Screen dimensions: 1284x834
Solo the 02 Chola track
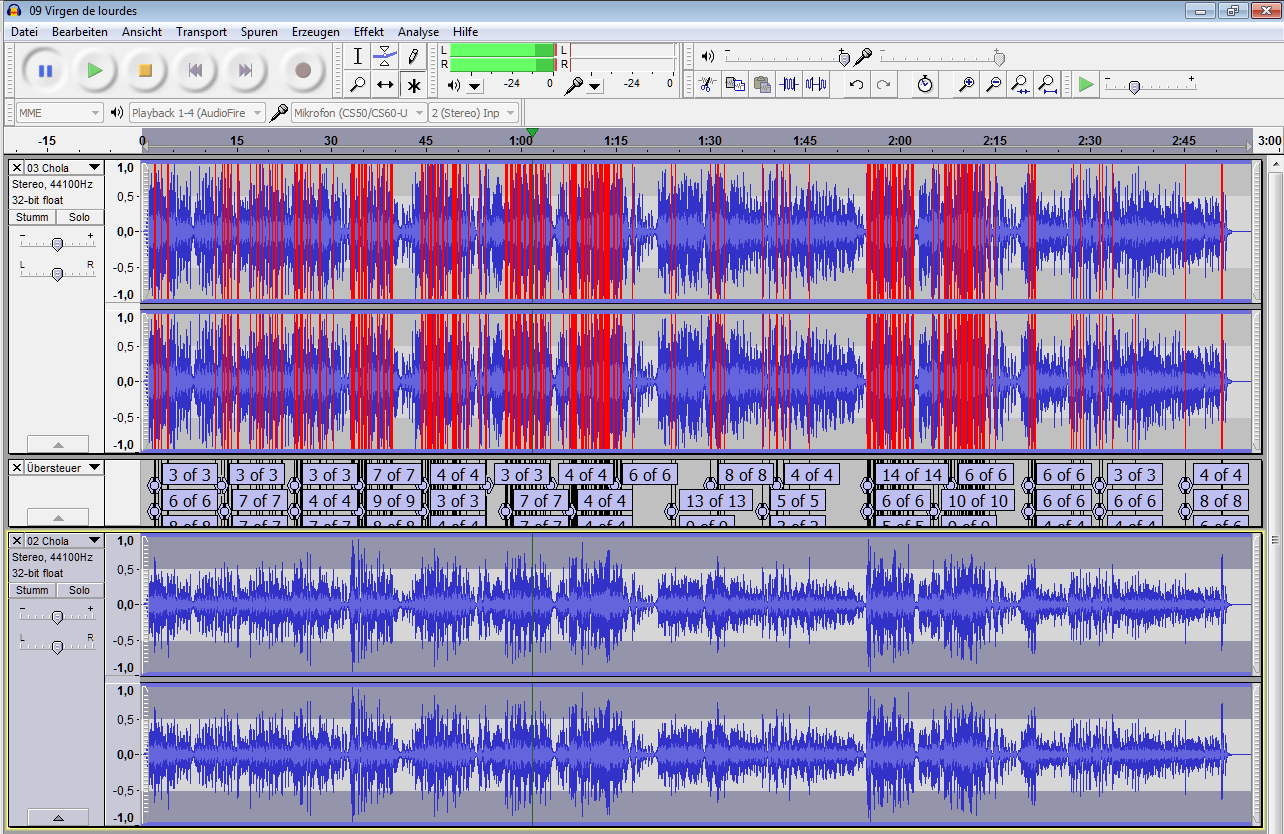tap(79, 590)
